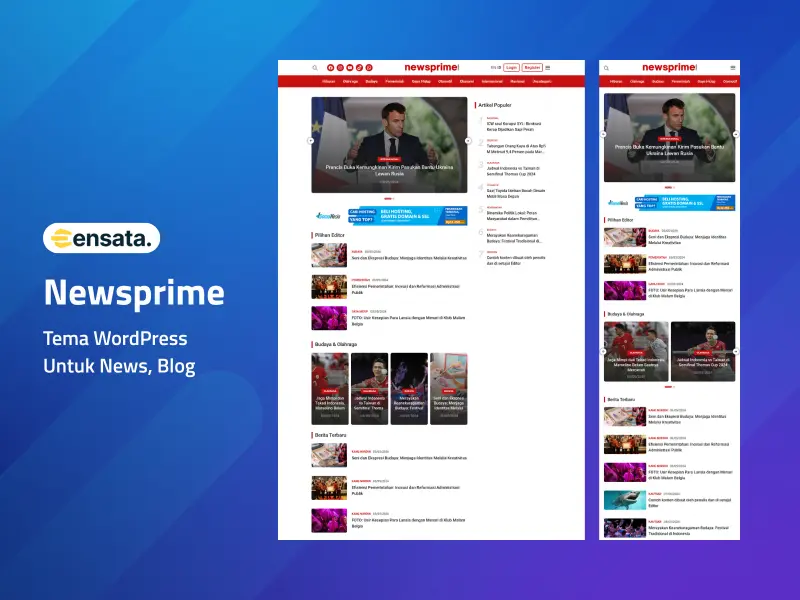
Task: Open the hamburger menu in desktop header
Action: tap(548, 68)
